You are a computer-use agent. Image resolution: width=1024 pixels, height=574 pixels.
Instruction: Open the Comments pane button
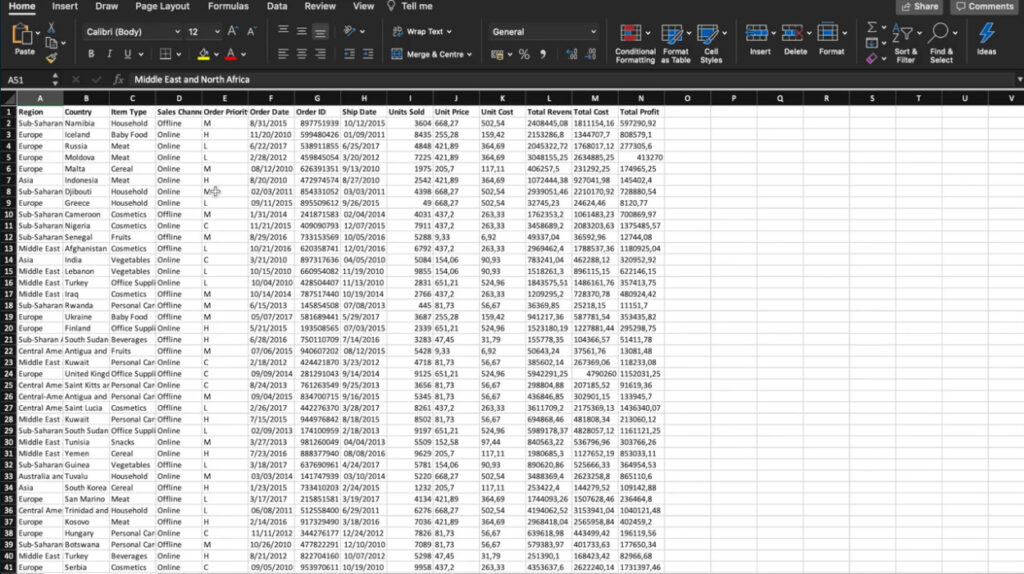coord(984,6)
